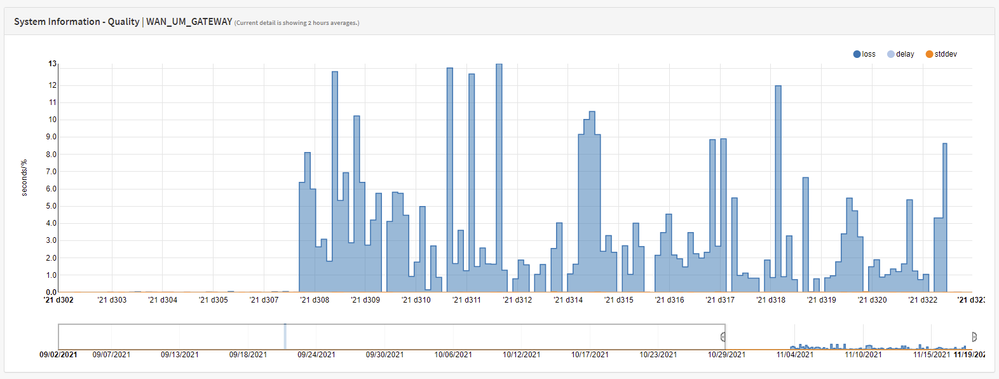The width and height of the screenshot is (999, 379).
Task: Click the '21 d311 x-axis label
Action: pos(466,299)
